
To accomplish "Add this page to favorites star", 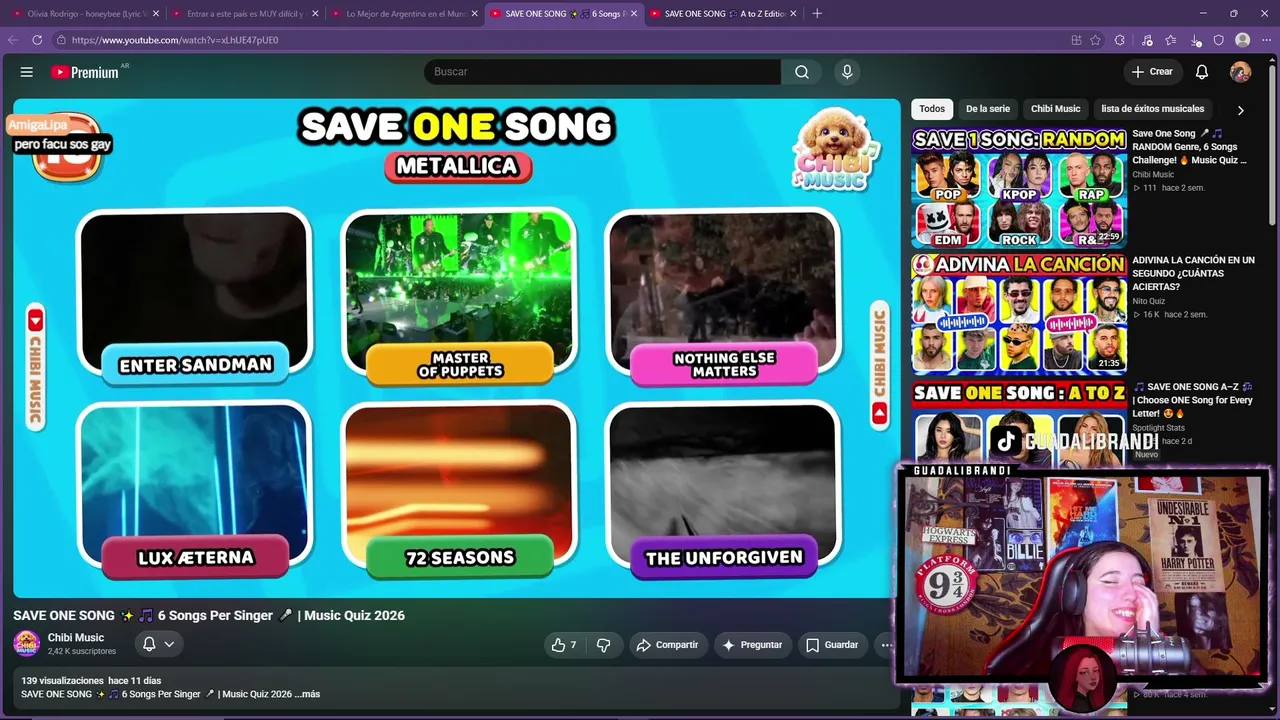I will tap(1095, 40).
